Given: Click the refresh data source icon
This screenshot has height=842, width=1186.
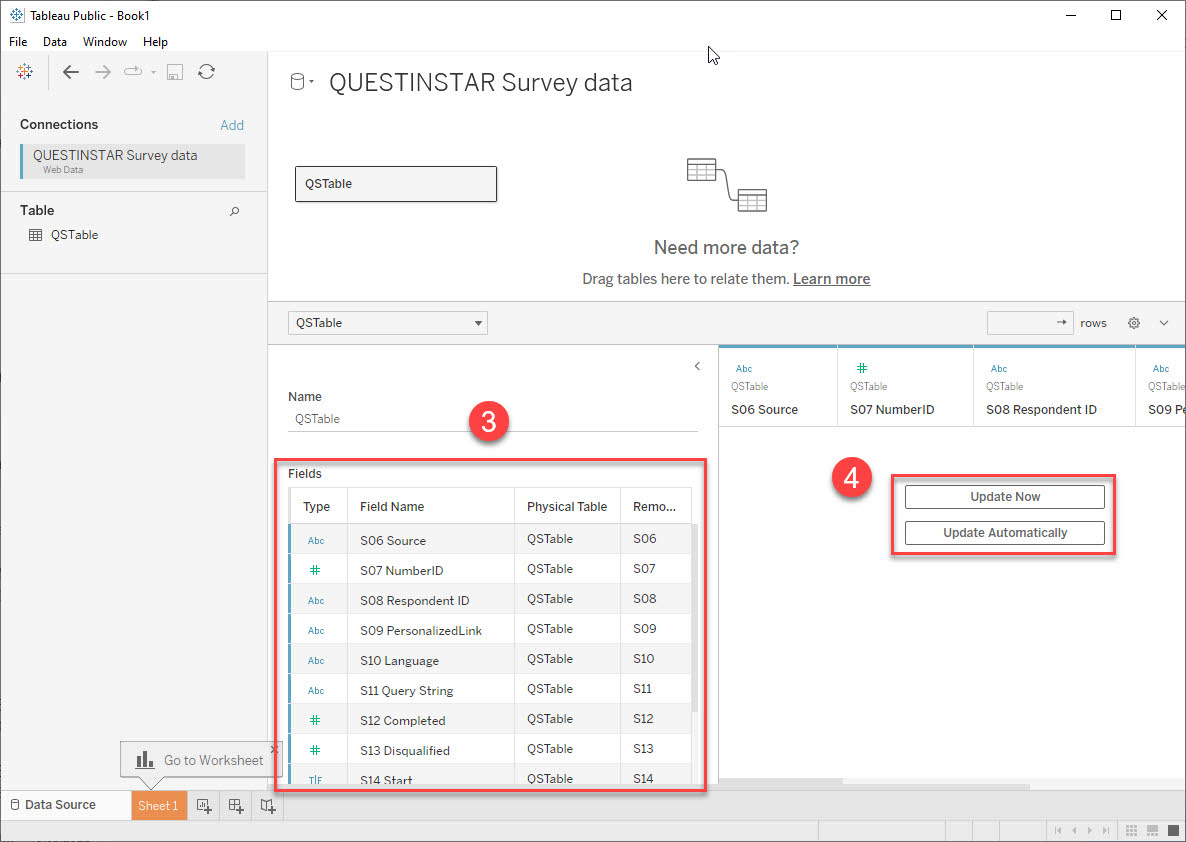Looking at the screenshot, I should (x=206, y=72).
